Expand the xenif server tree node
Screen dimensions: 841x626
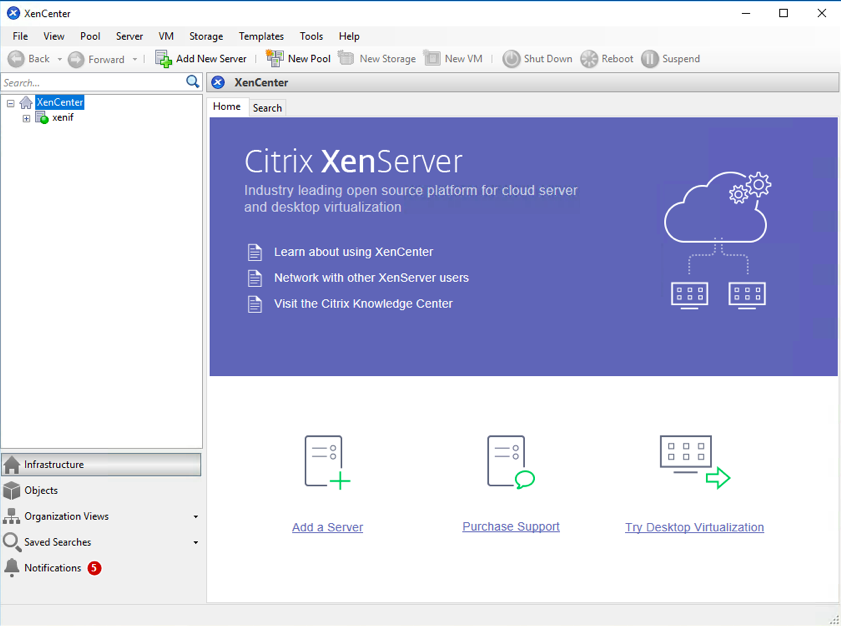(x=26, y=117)
